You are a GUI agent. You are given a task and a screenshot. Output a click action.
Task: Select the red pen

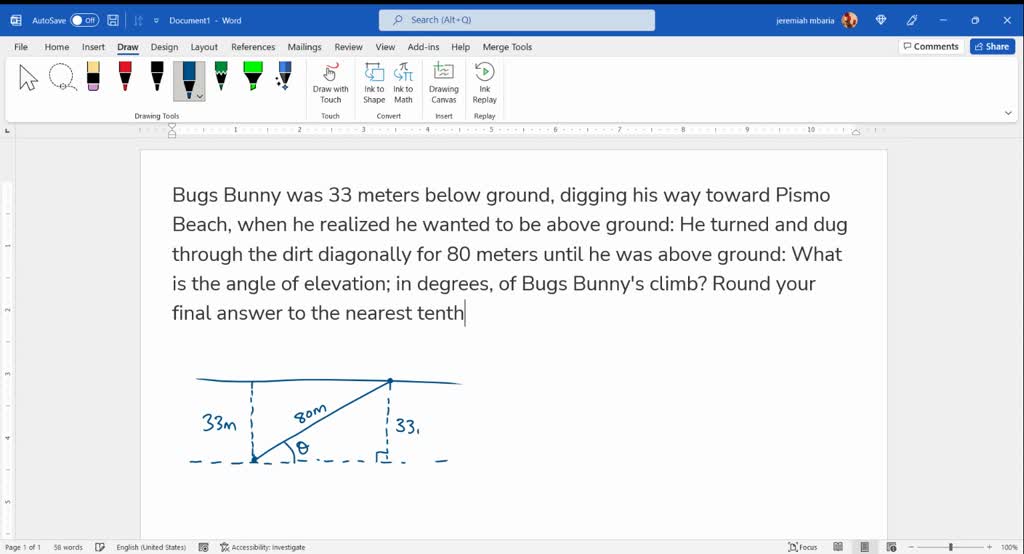tap(125, 76)
